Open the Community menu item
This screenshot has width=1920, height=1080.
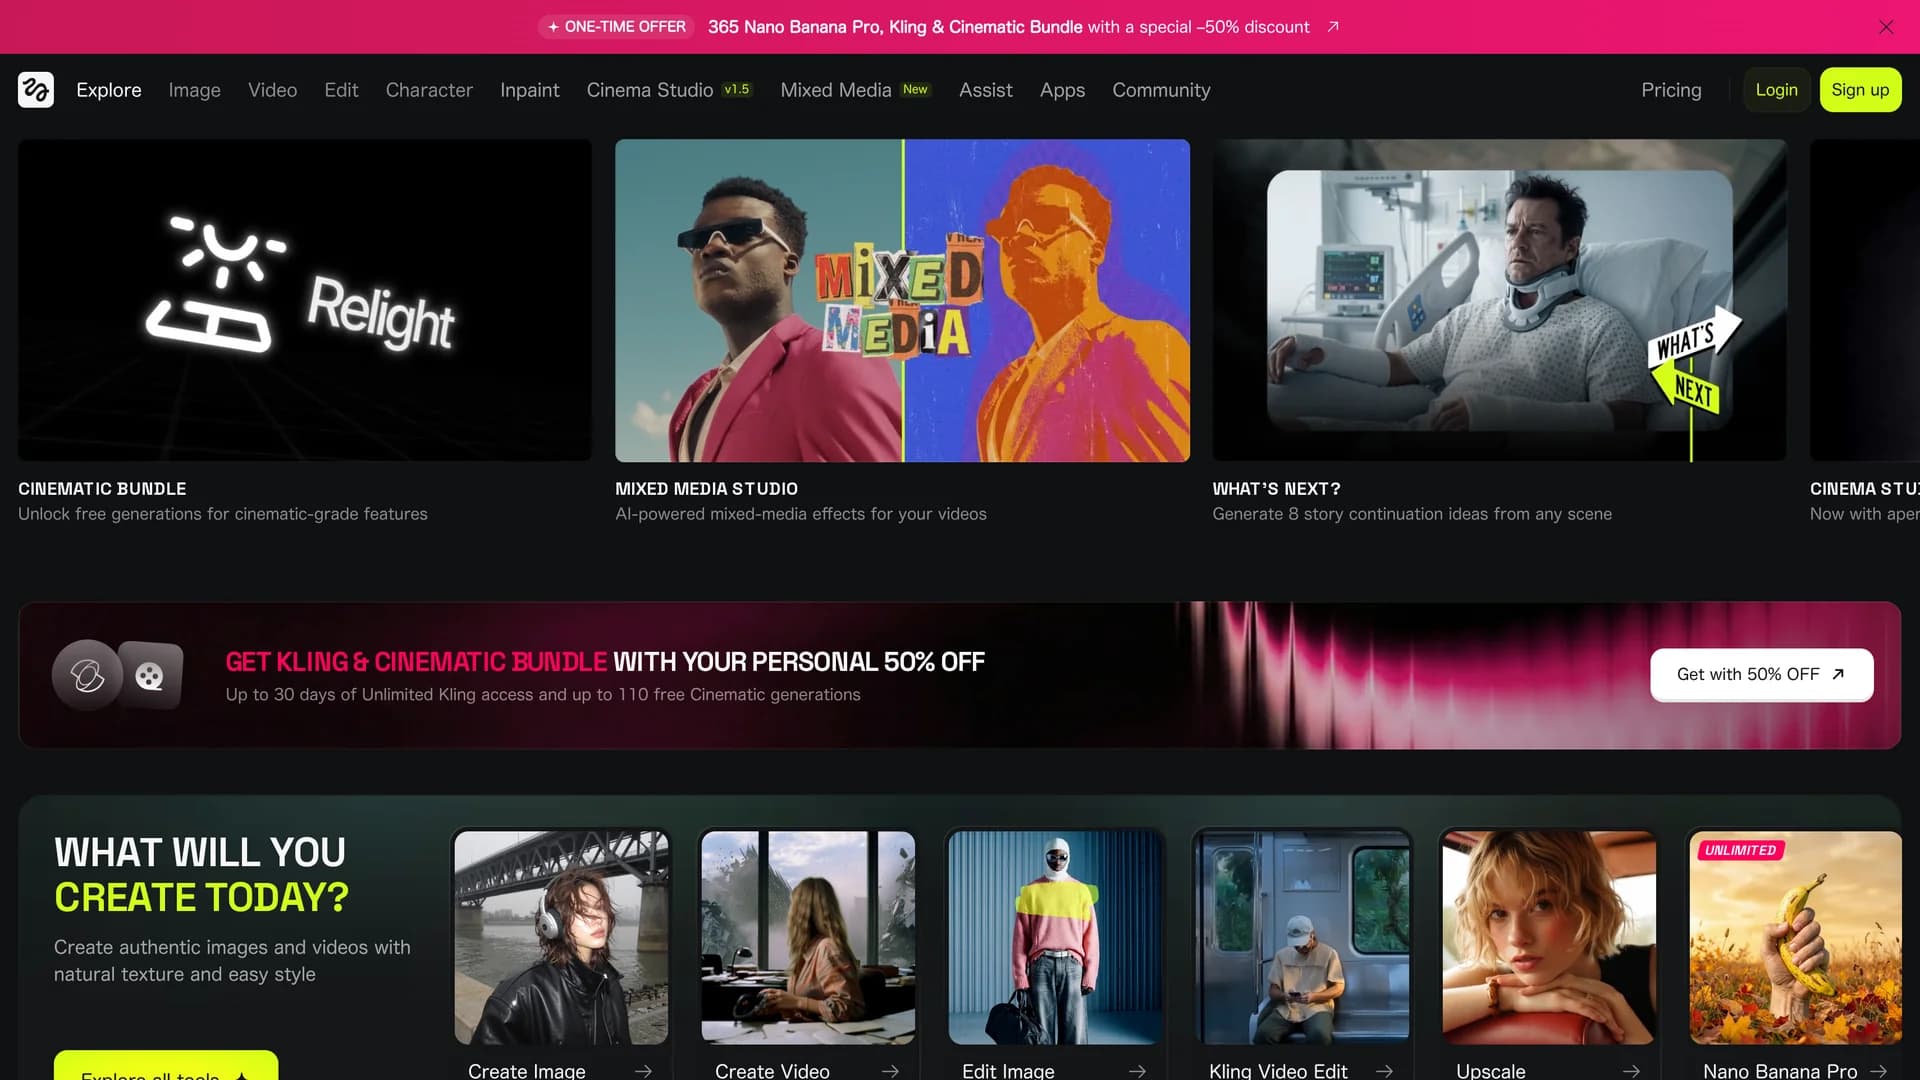1161,90
